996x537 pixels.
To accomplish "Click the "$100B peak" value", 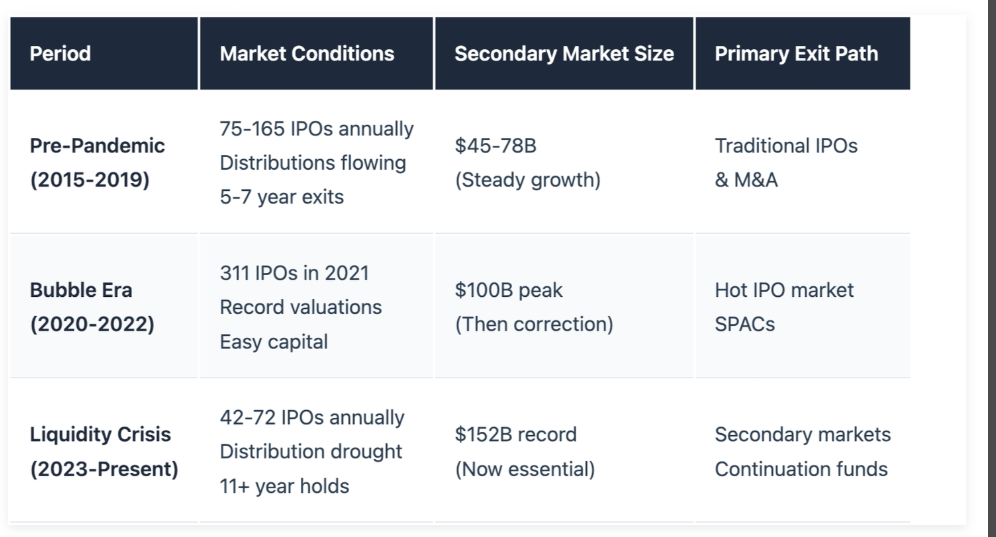I will [509, 291].
